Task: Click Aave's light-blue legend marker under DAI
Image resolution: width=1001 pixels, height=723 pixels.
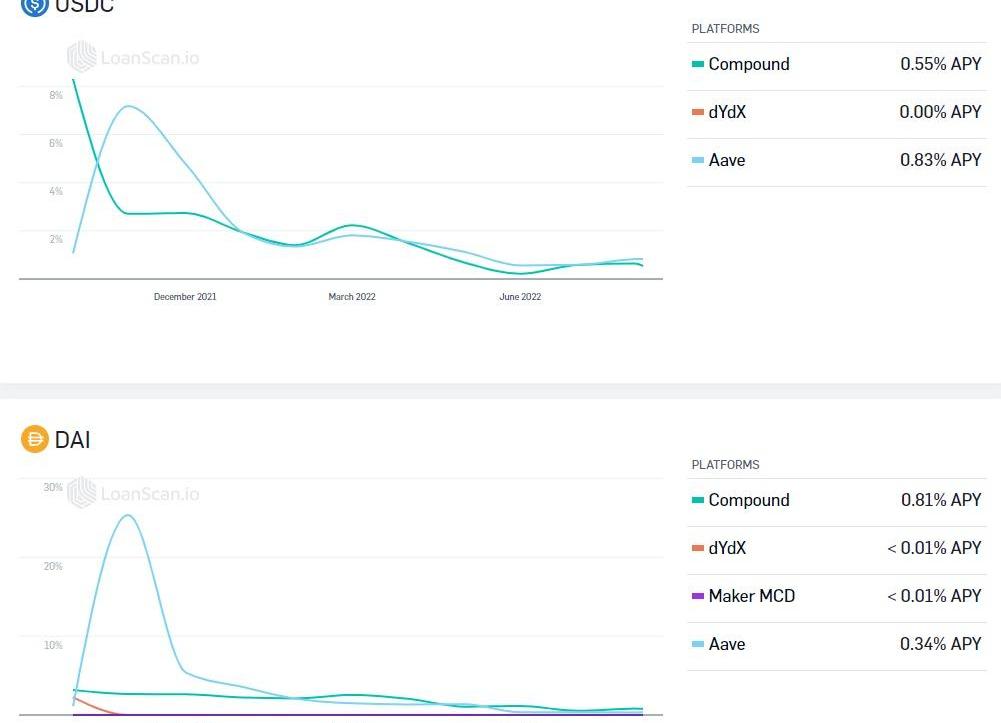Action: 698,644
